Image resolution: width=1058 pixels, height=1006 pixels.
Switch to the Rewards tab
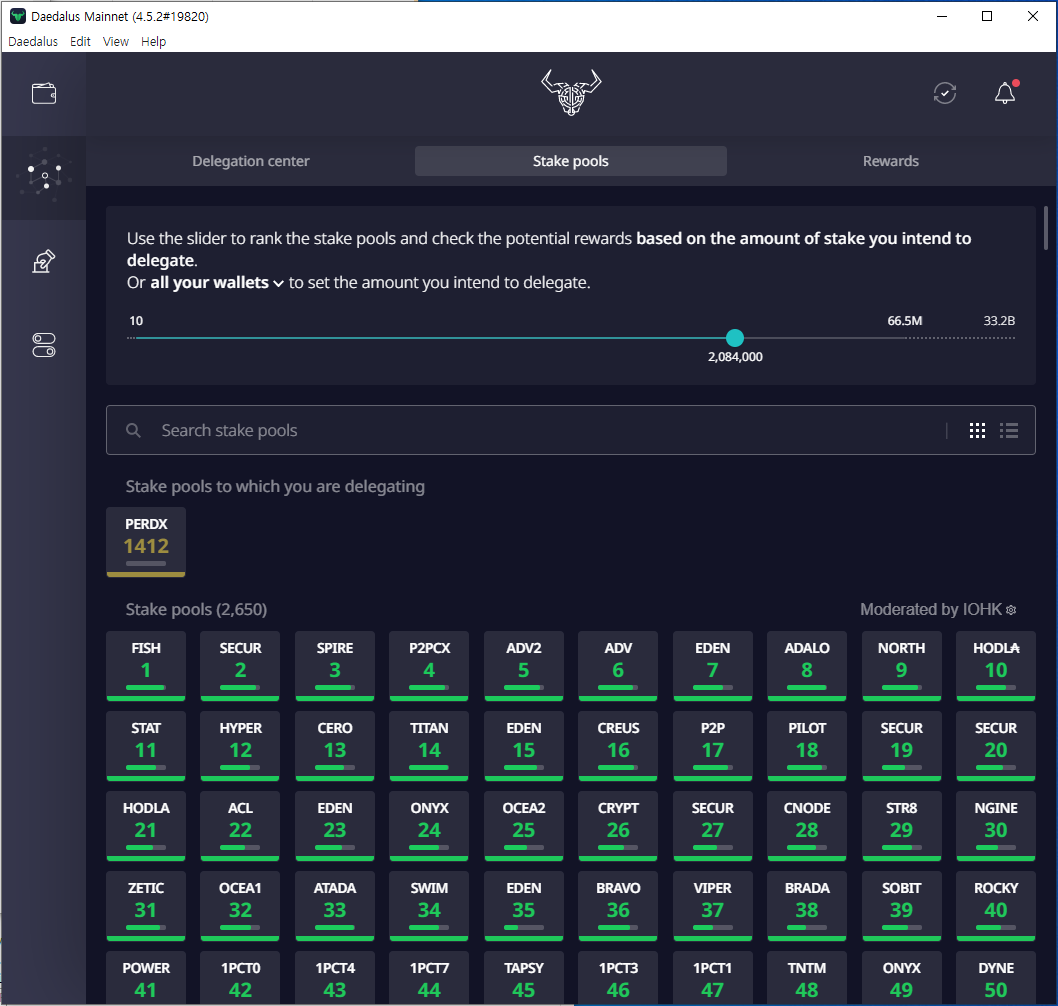click(x=891, y=161)
